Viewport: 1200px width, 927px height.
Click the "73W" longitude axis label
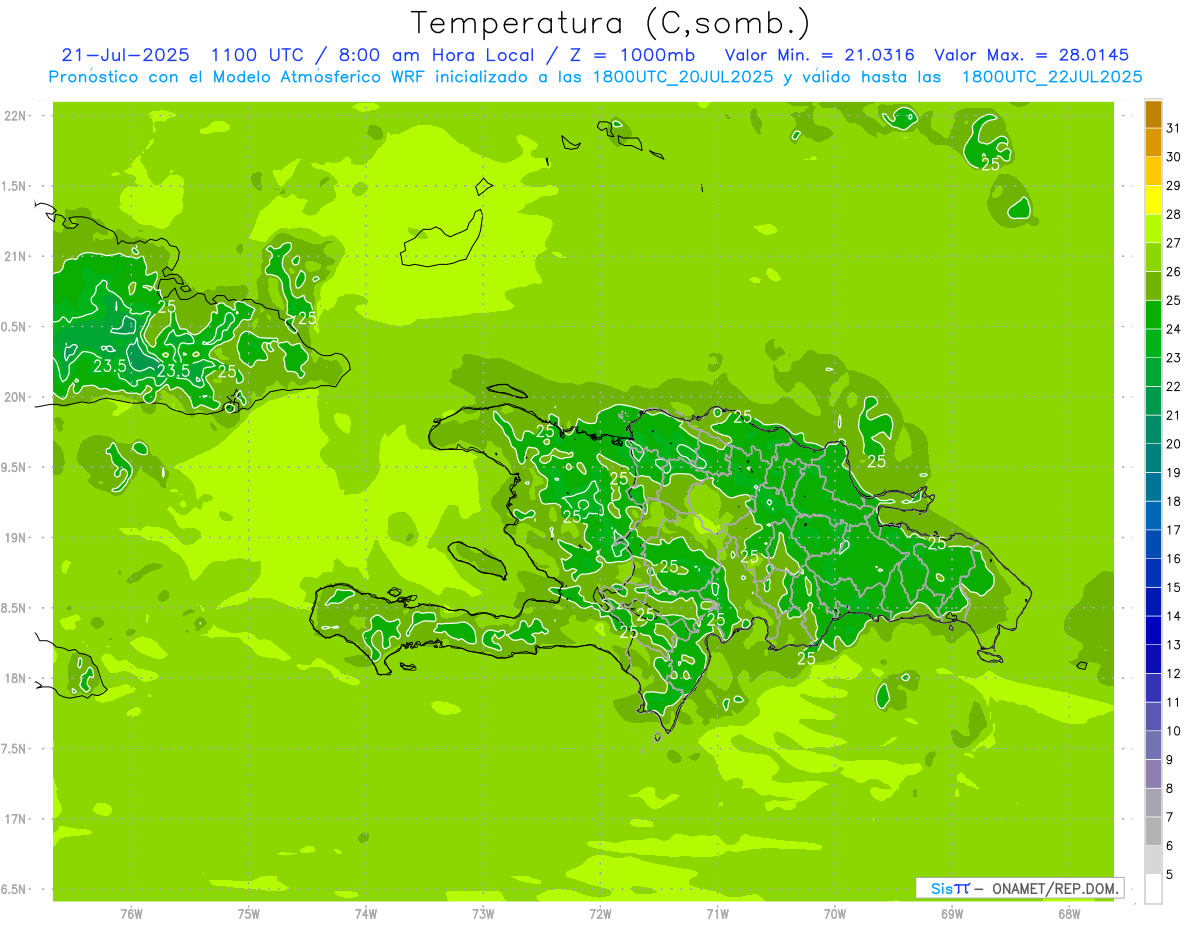pos(483,914)
